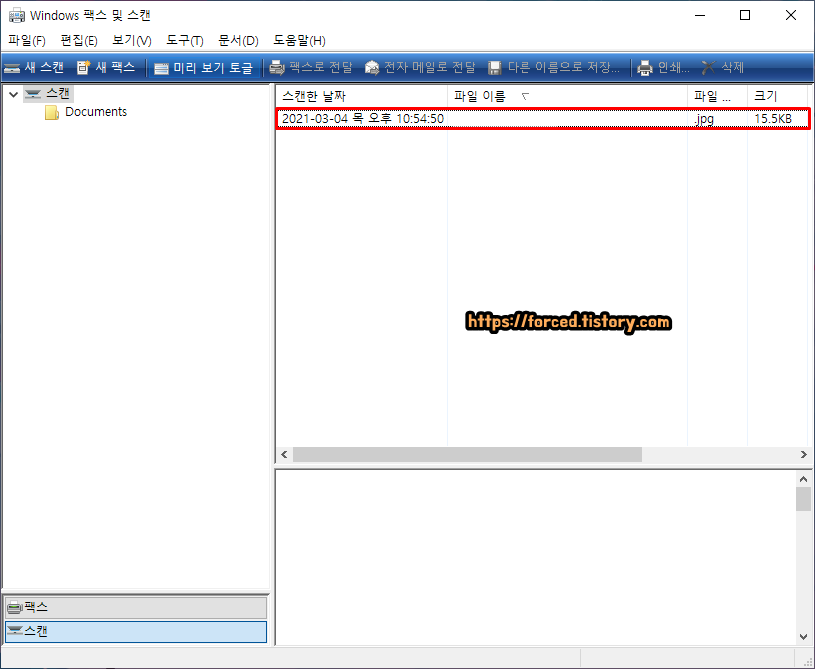Toggle the preview pane (미리 보기 토글)

(x=204, y=68)
